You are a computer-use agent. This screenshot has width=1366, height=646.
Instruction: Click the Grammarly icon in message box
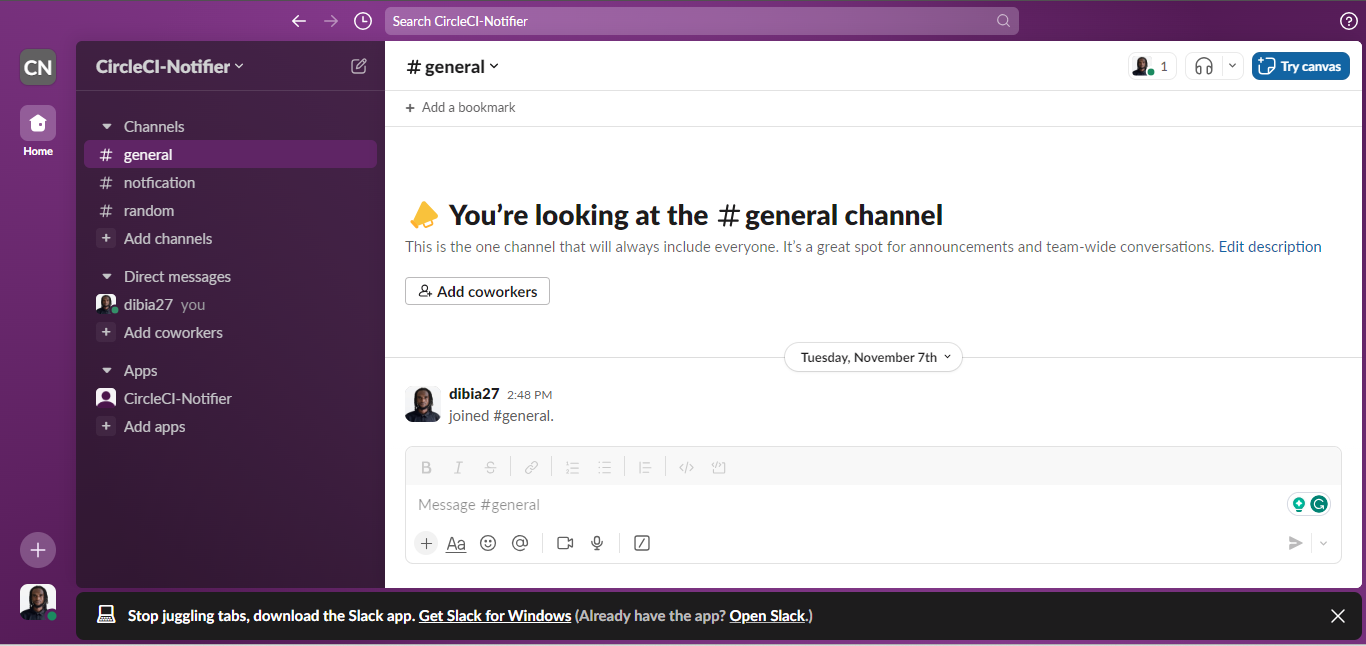tap(1319, 504)
